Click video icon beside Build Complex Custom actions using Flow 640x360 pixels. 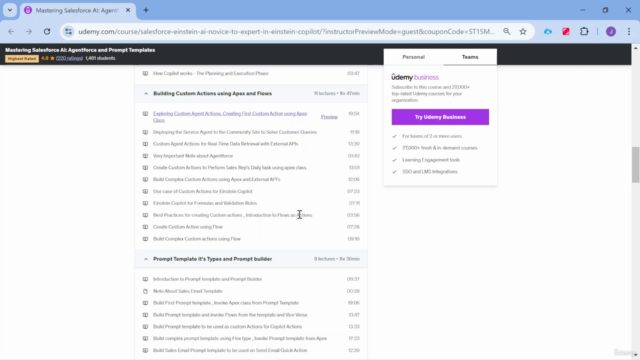point(145,239)
